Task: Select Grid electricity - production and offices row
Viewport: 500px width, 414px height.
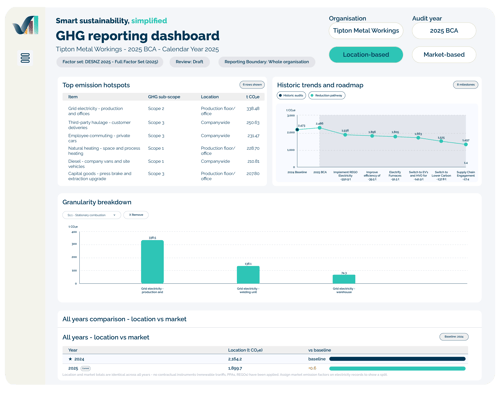Action: tap(163, 111)
